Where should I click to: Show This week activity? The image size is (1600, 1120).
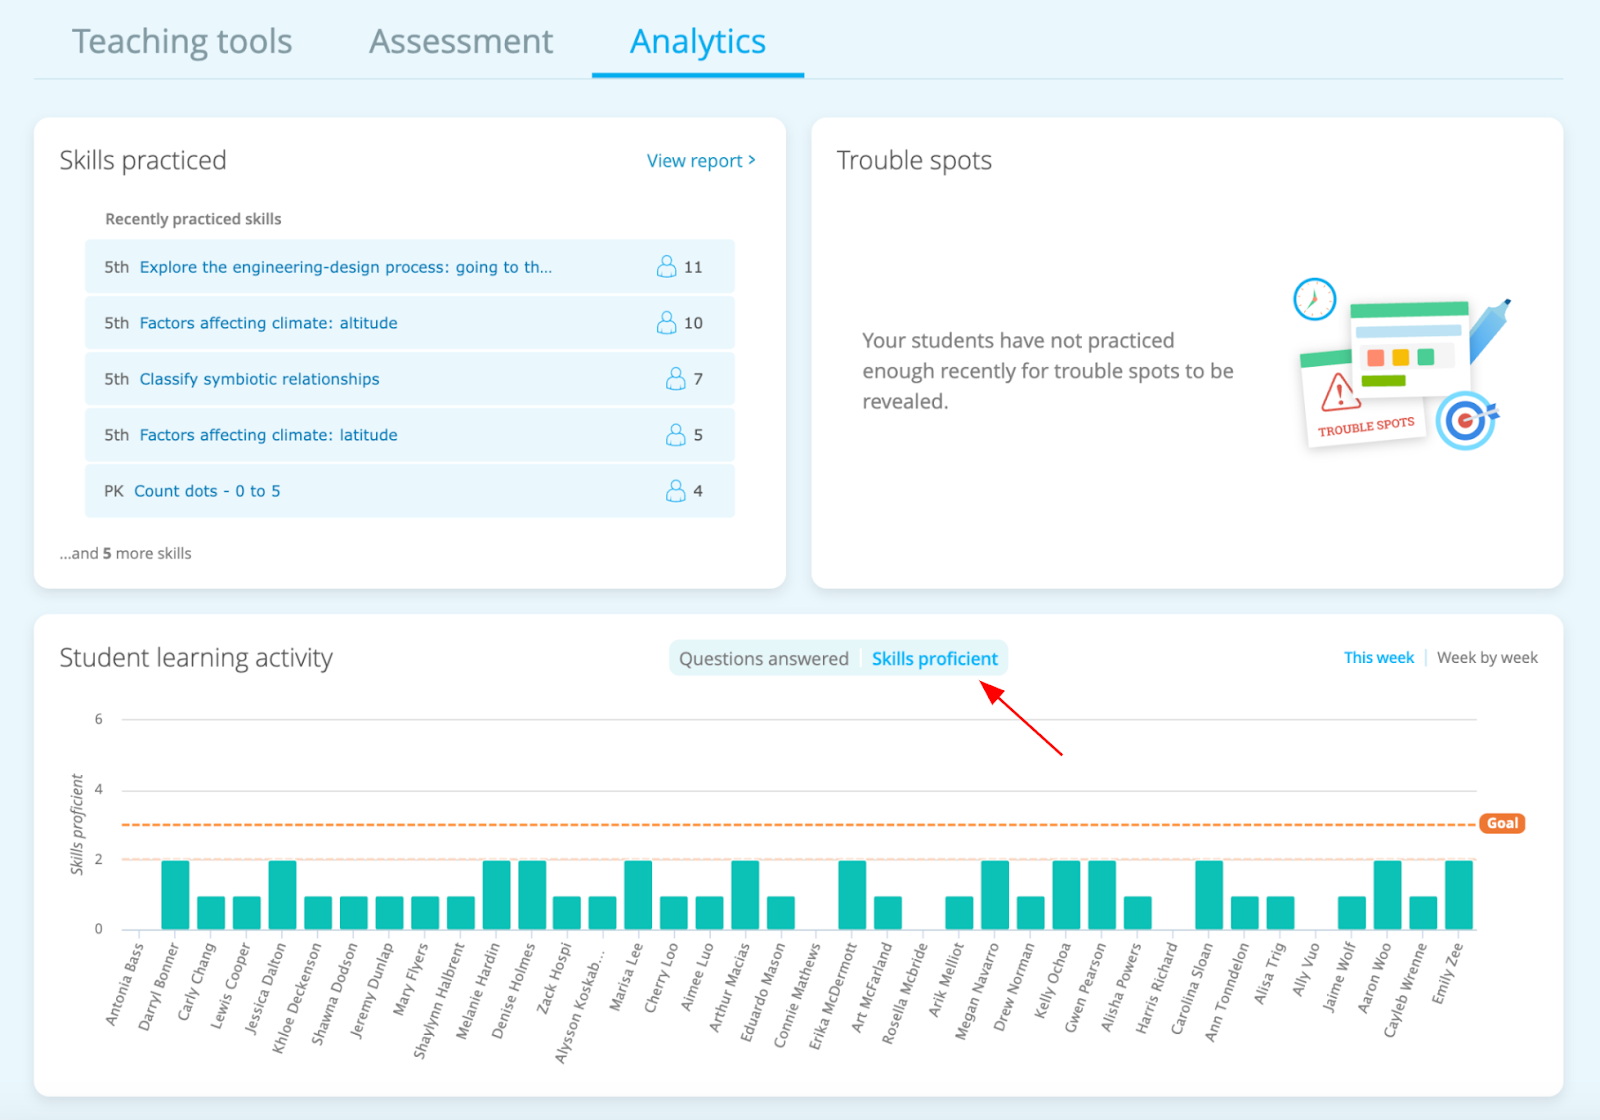1378,657
